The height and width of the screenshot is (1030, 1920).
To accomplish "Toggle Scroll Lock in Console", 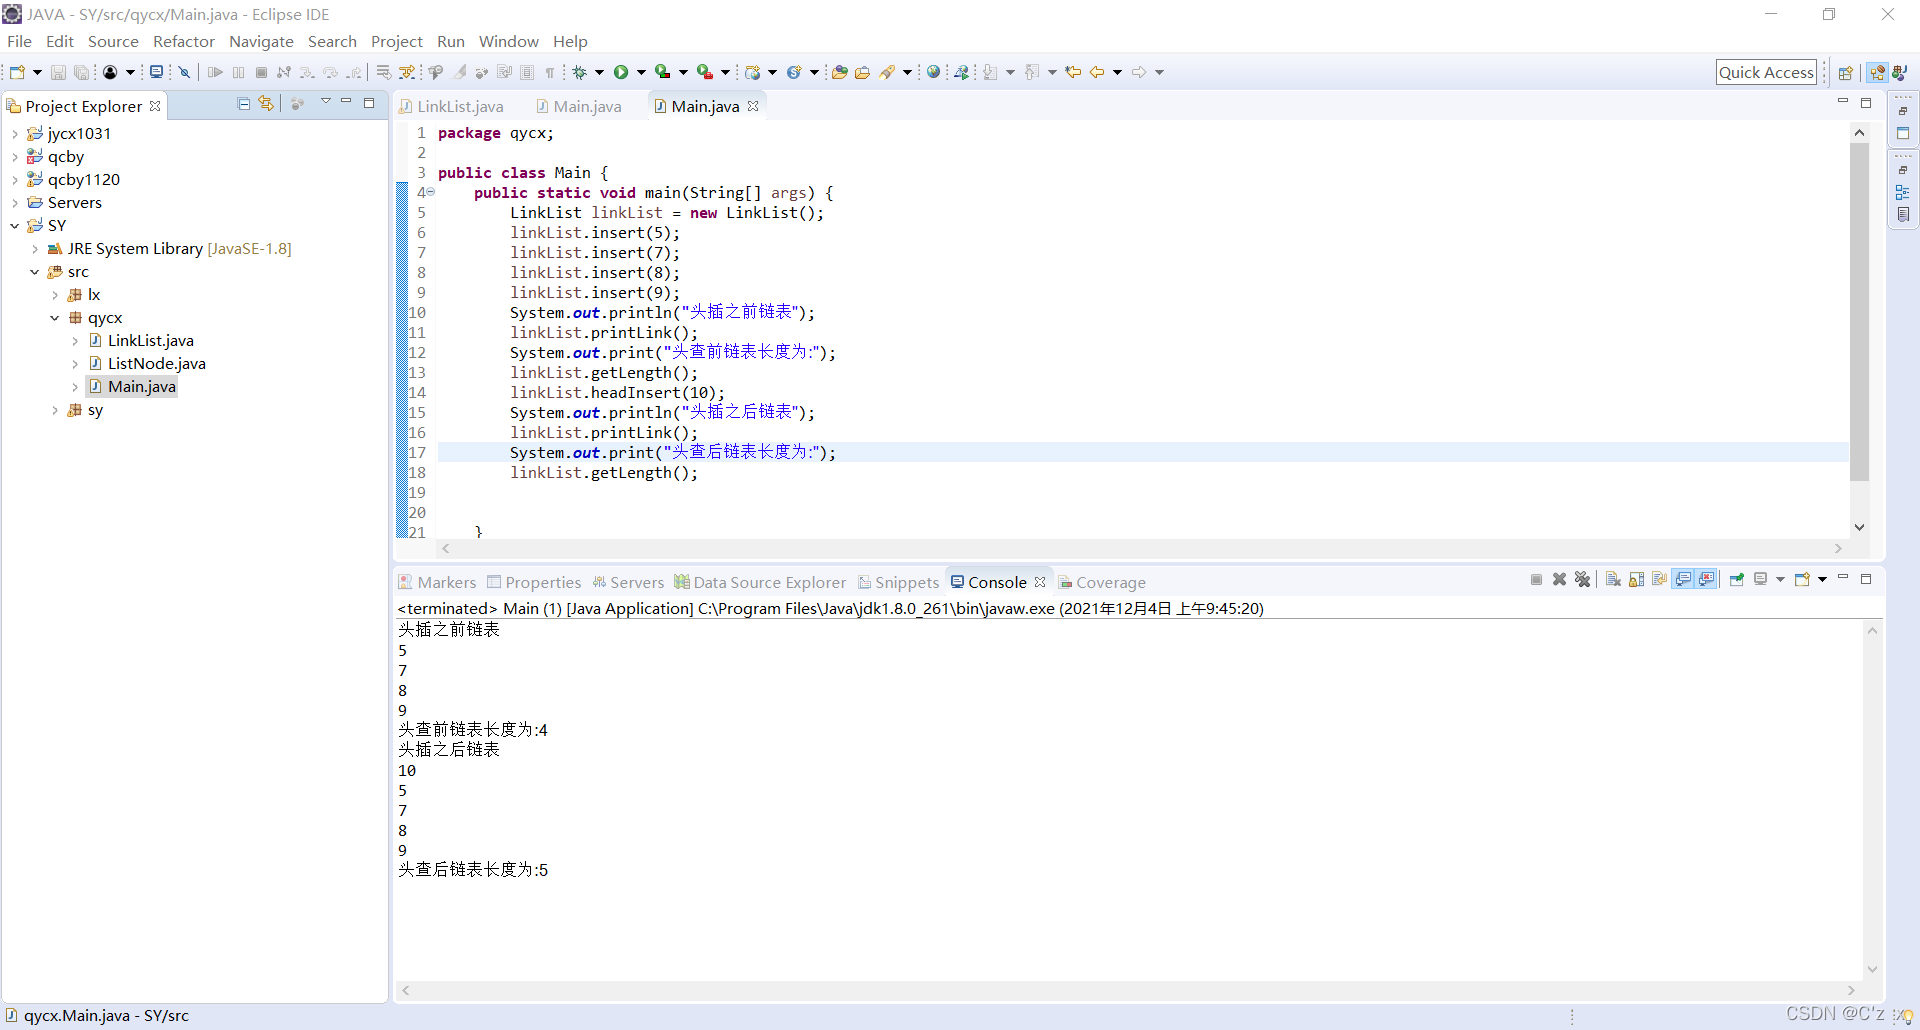I will (x=1636, y=579).
